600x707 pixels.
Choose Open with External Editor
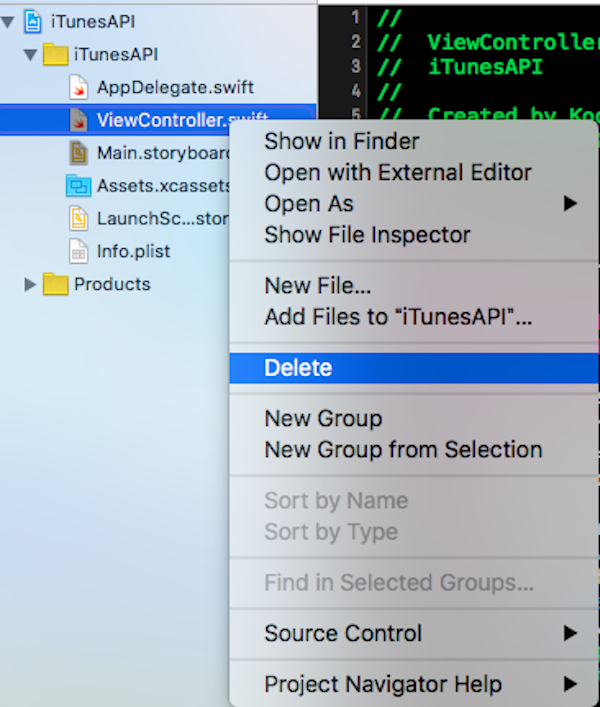(x=414, y=173)
